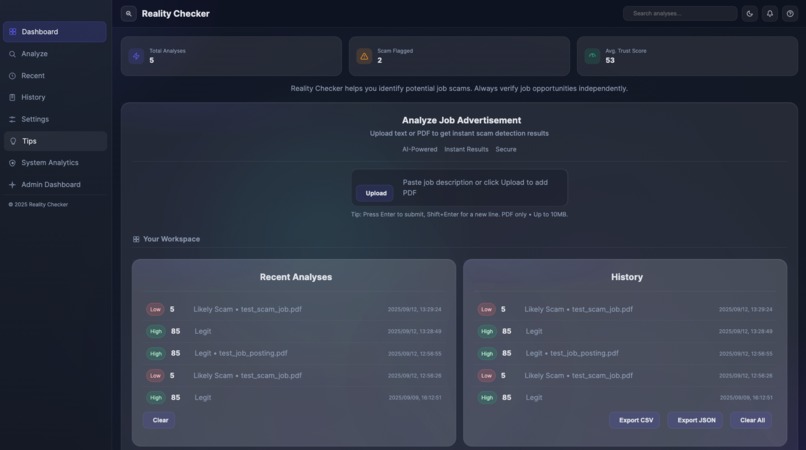
Task: Open History test_job_posting.pdf entry
Action: click(625, 353)
